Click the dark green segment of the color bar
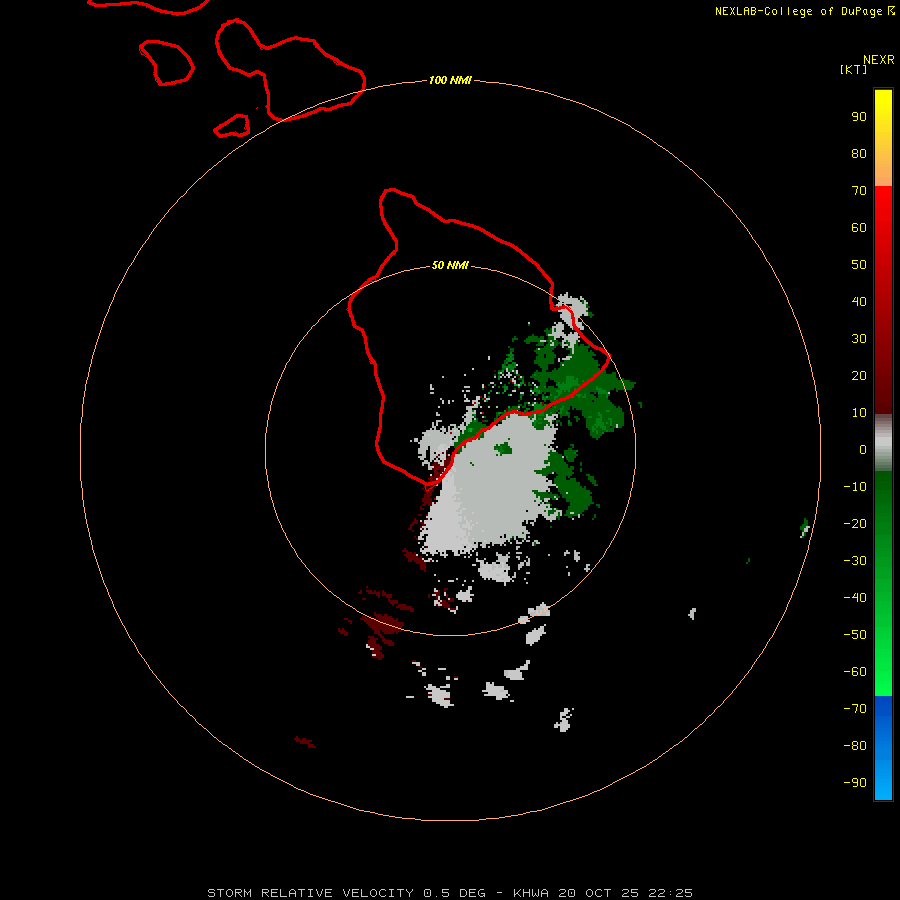 883,583
